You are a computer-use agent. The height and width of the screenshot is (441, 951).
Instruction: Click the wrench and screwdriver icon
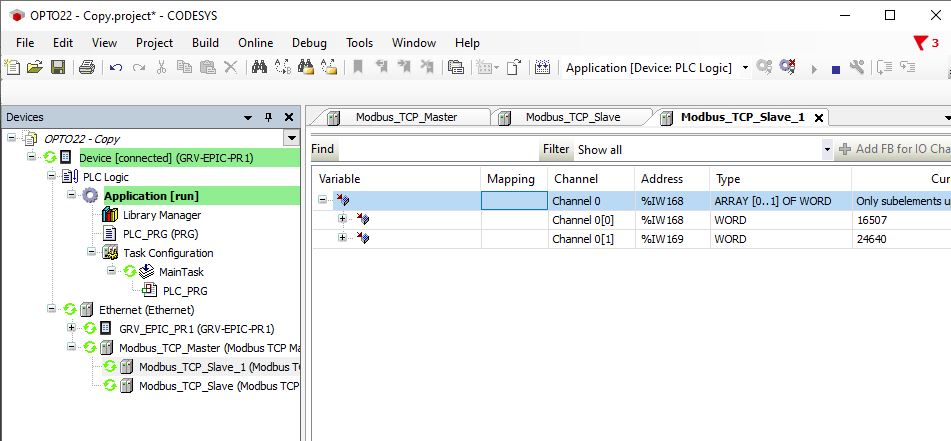pyautogui.click(x=856, y=67)
